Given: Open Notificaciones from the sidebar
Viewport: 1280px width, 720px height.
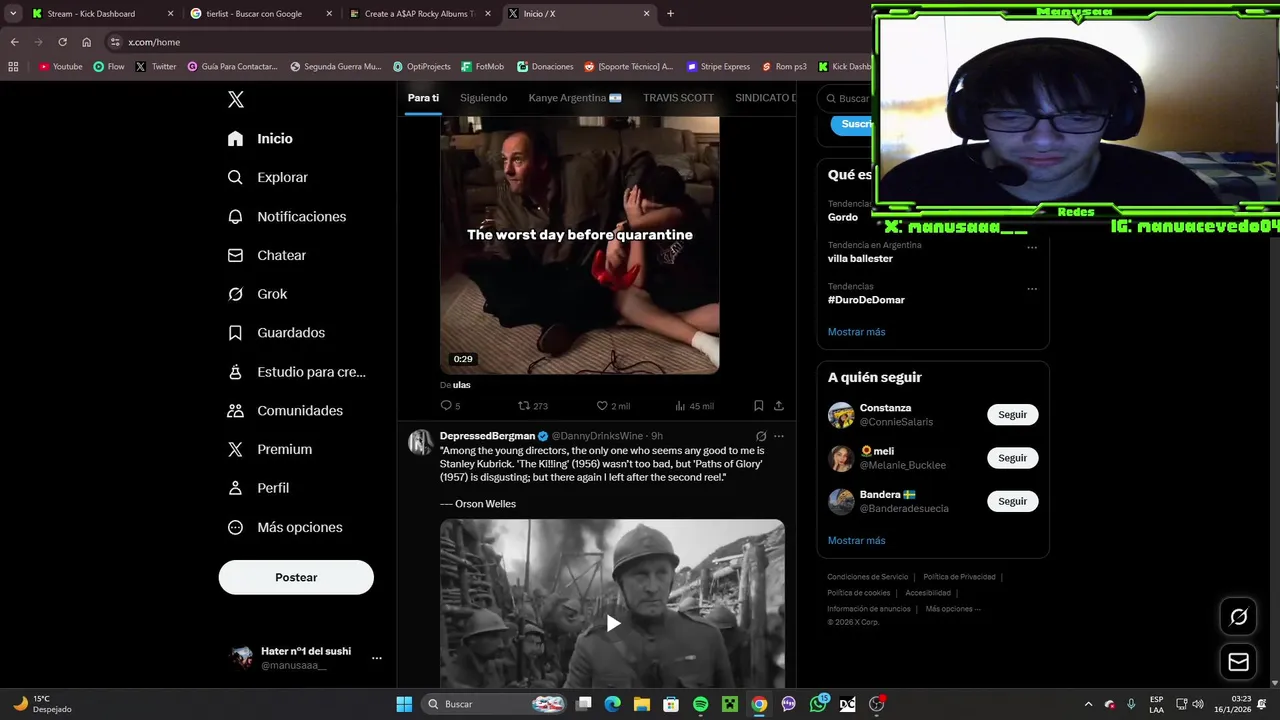Looking at the screenshot, I should (x=286, y=216).
